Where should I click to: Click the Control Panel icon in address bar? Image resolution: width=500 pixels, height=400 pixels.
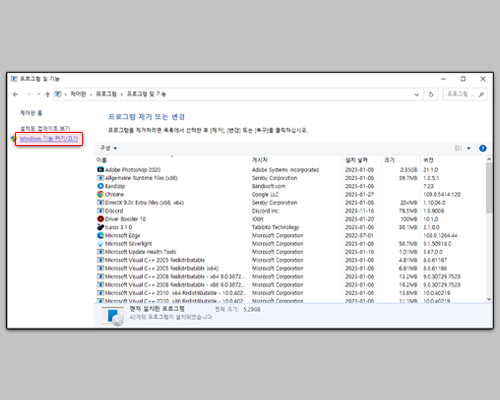point(58,94)
